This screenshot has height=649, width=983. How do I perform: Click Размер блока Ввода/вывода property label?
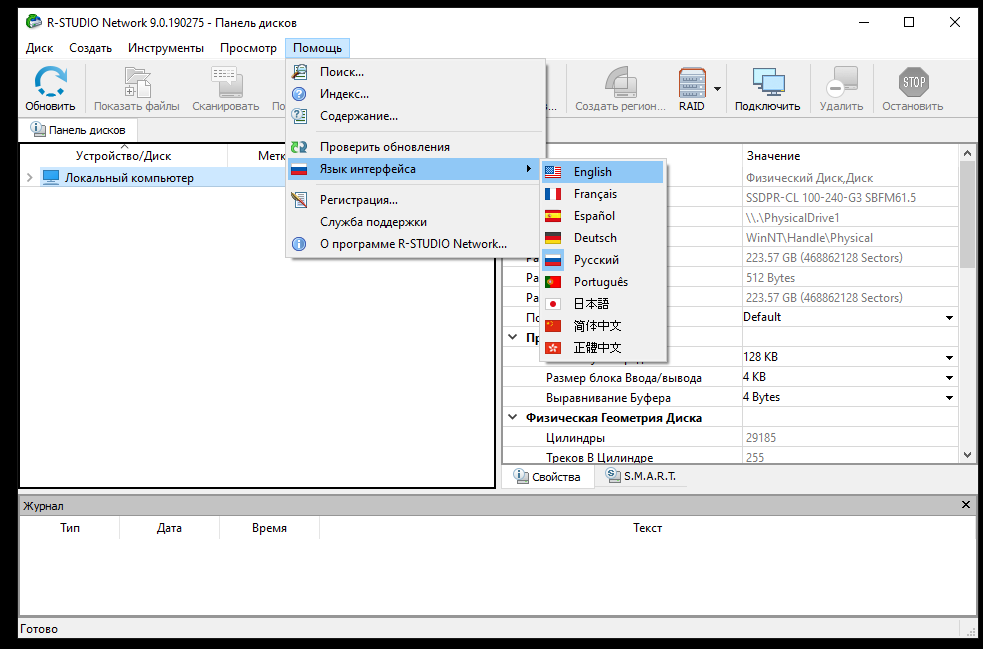tap(624, 377)
